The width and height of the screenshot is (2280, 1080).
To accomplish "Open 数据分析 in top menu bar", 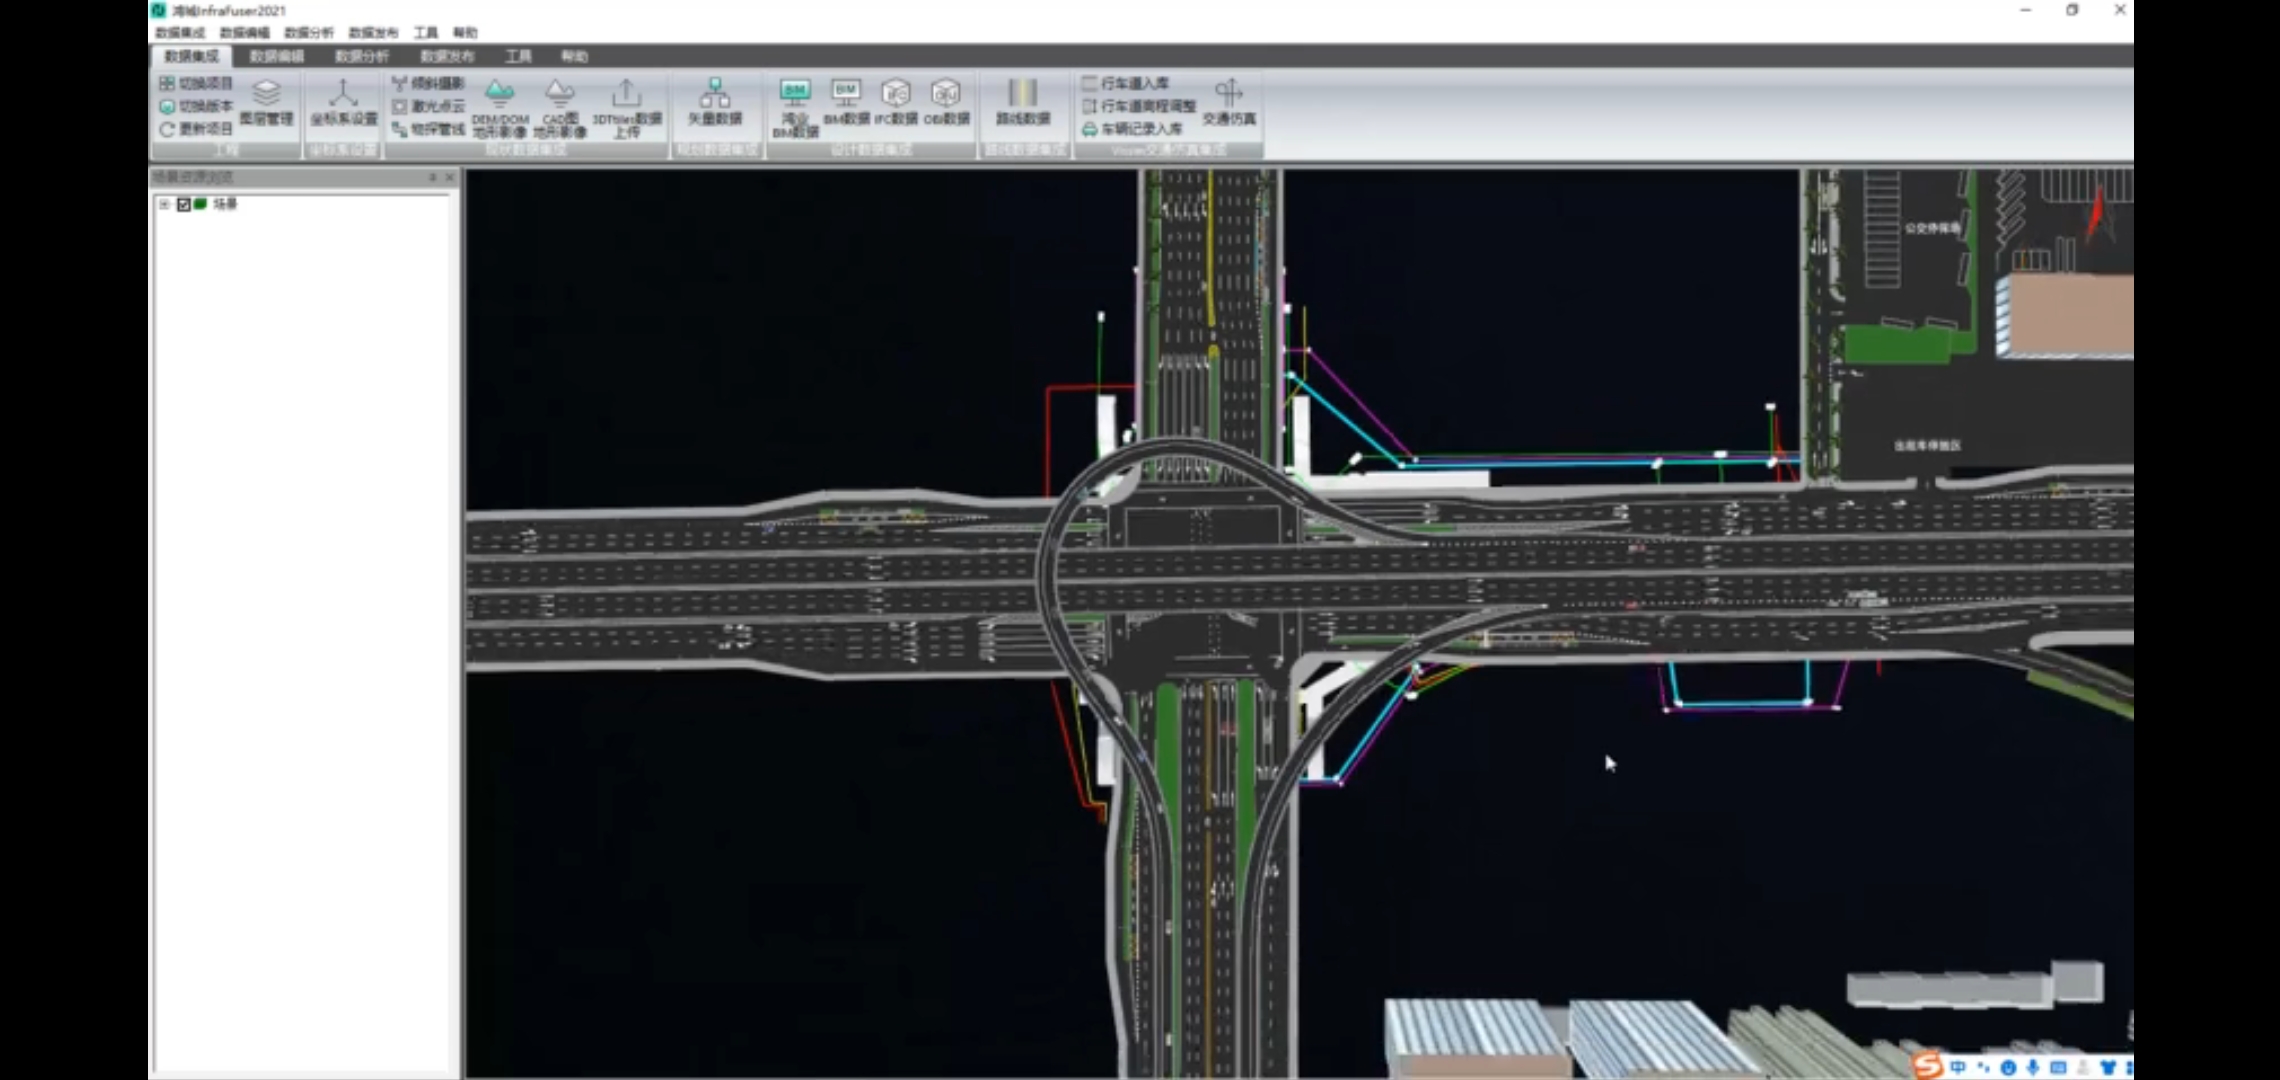I will [309, 33].
